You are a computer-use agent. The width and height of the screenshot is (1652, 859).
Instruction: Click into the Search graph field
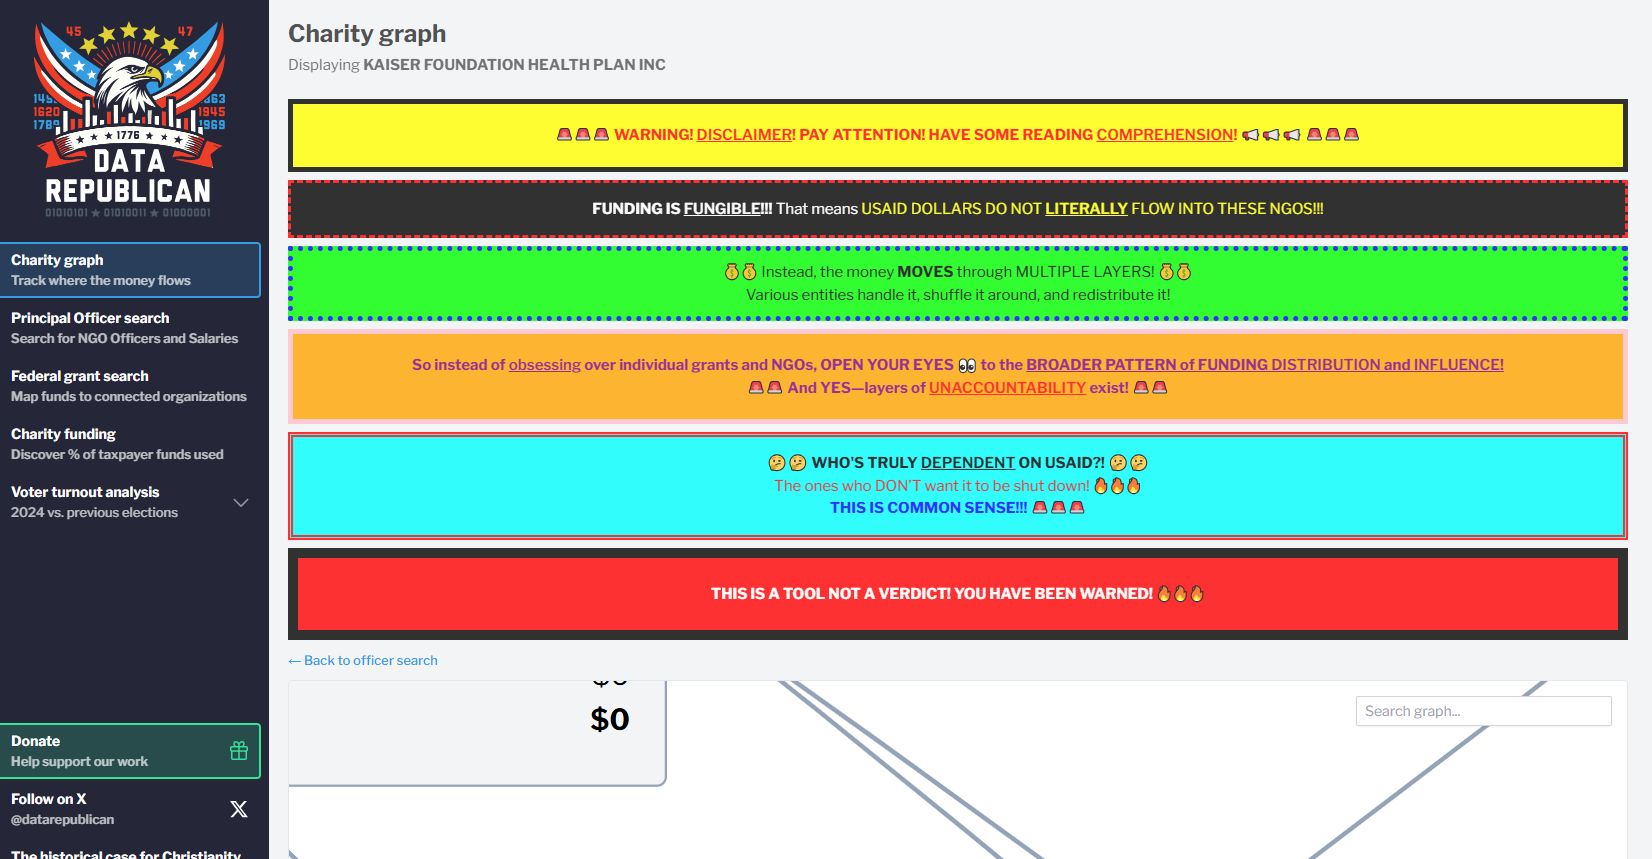(1483, 711)
